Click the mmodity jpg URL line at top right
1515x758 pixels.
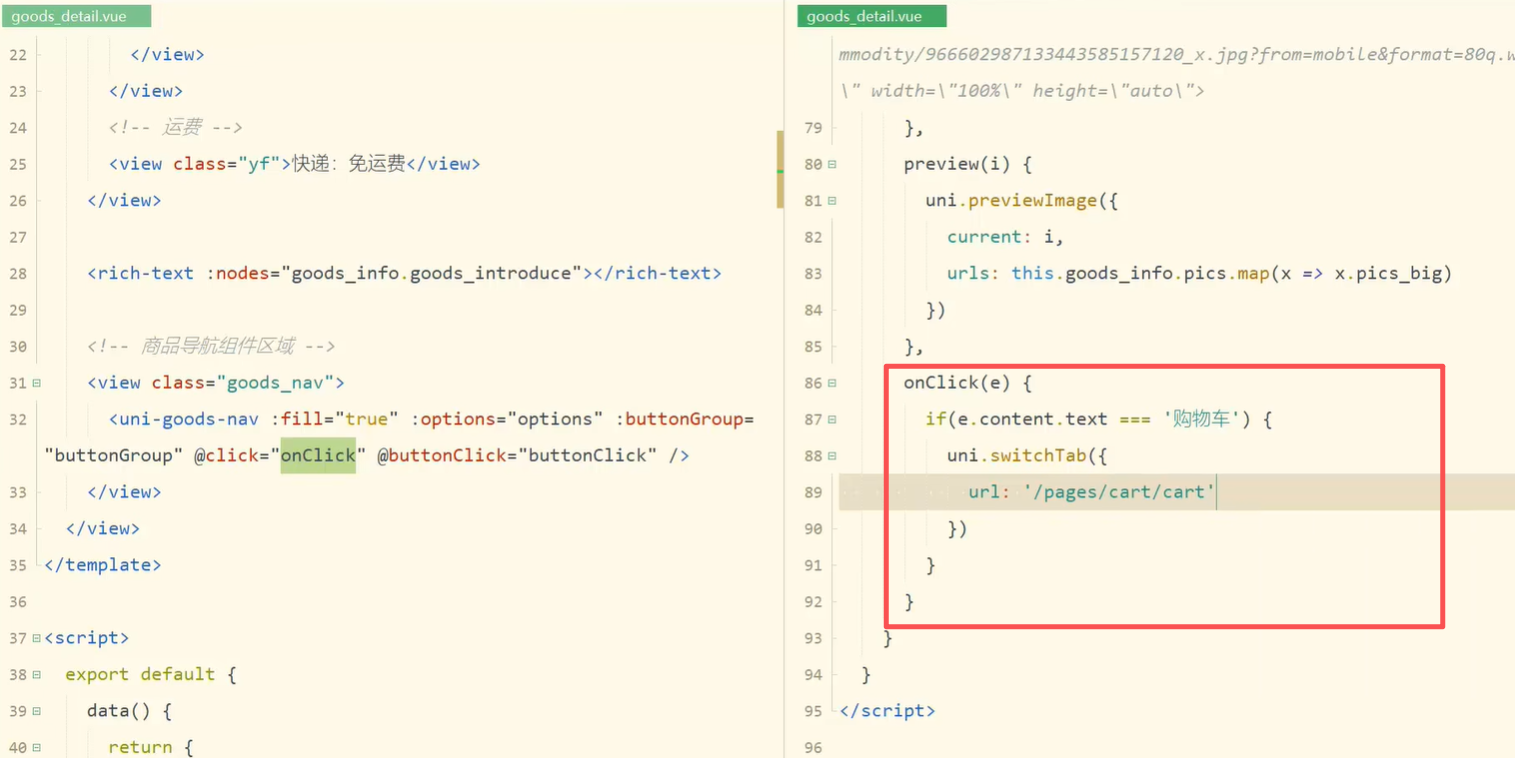[1176, 55]
